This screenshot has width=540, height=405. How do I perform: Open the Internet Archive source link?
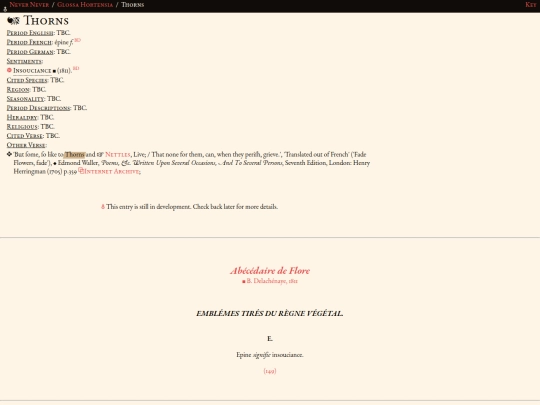(x=112, y=172)
